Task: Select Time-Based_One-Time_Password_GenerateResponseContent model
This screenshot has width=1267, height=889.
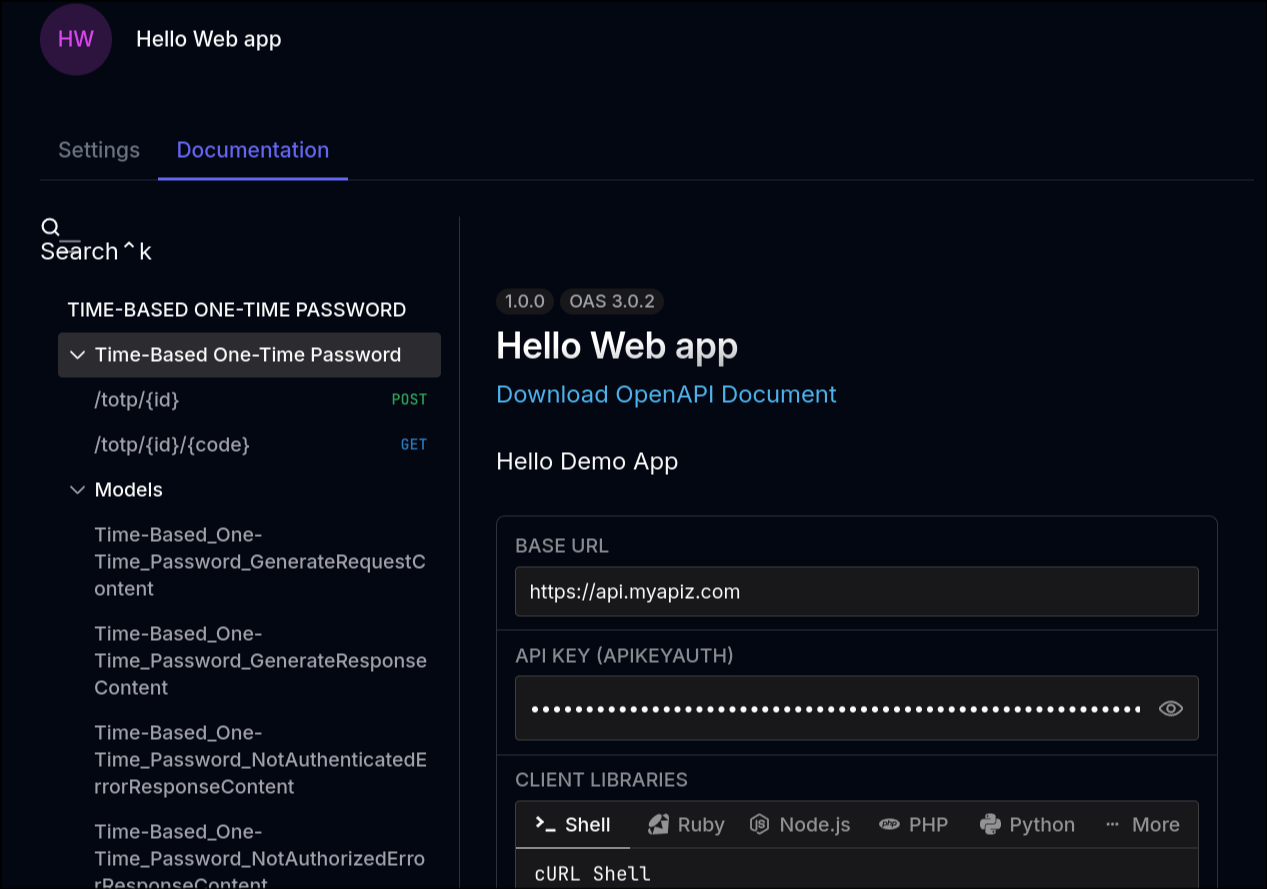Action: pos(260,660)
